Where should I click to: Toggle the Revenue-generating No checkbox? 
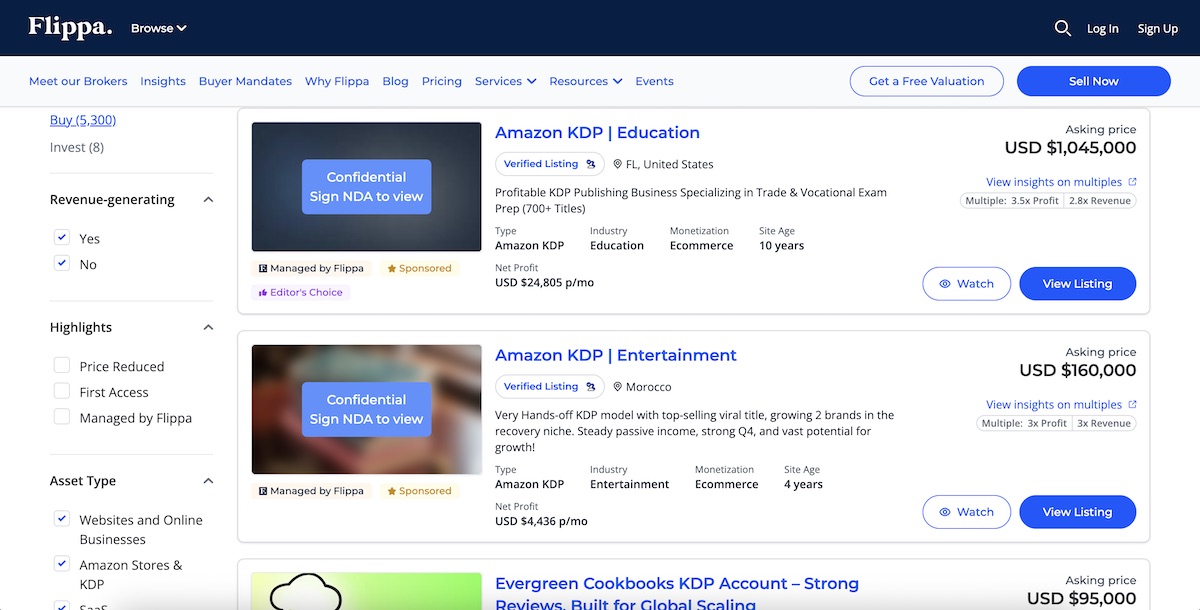[62, 264]
